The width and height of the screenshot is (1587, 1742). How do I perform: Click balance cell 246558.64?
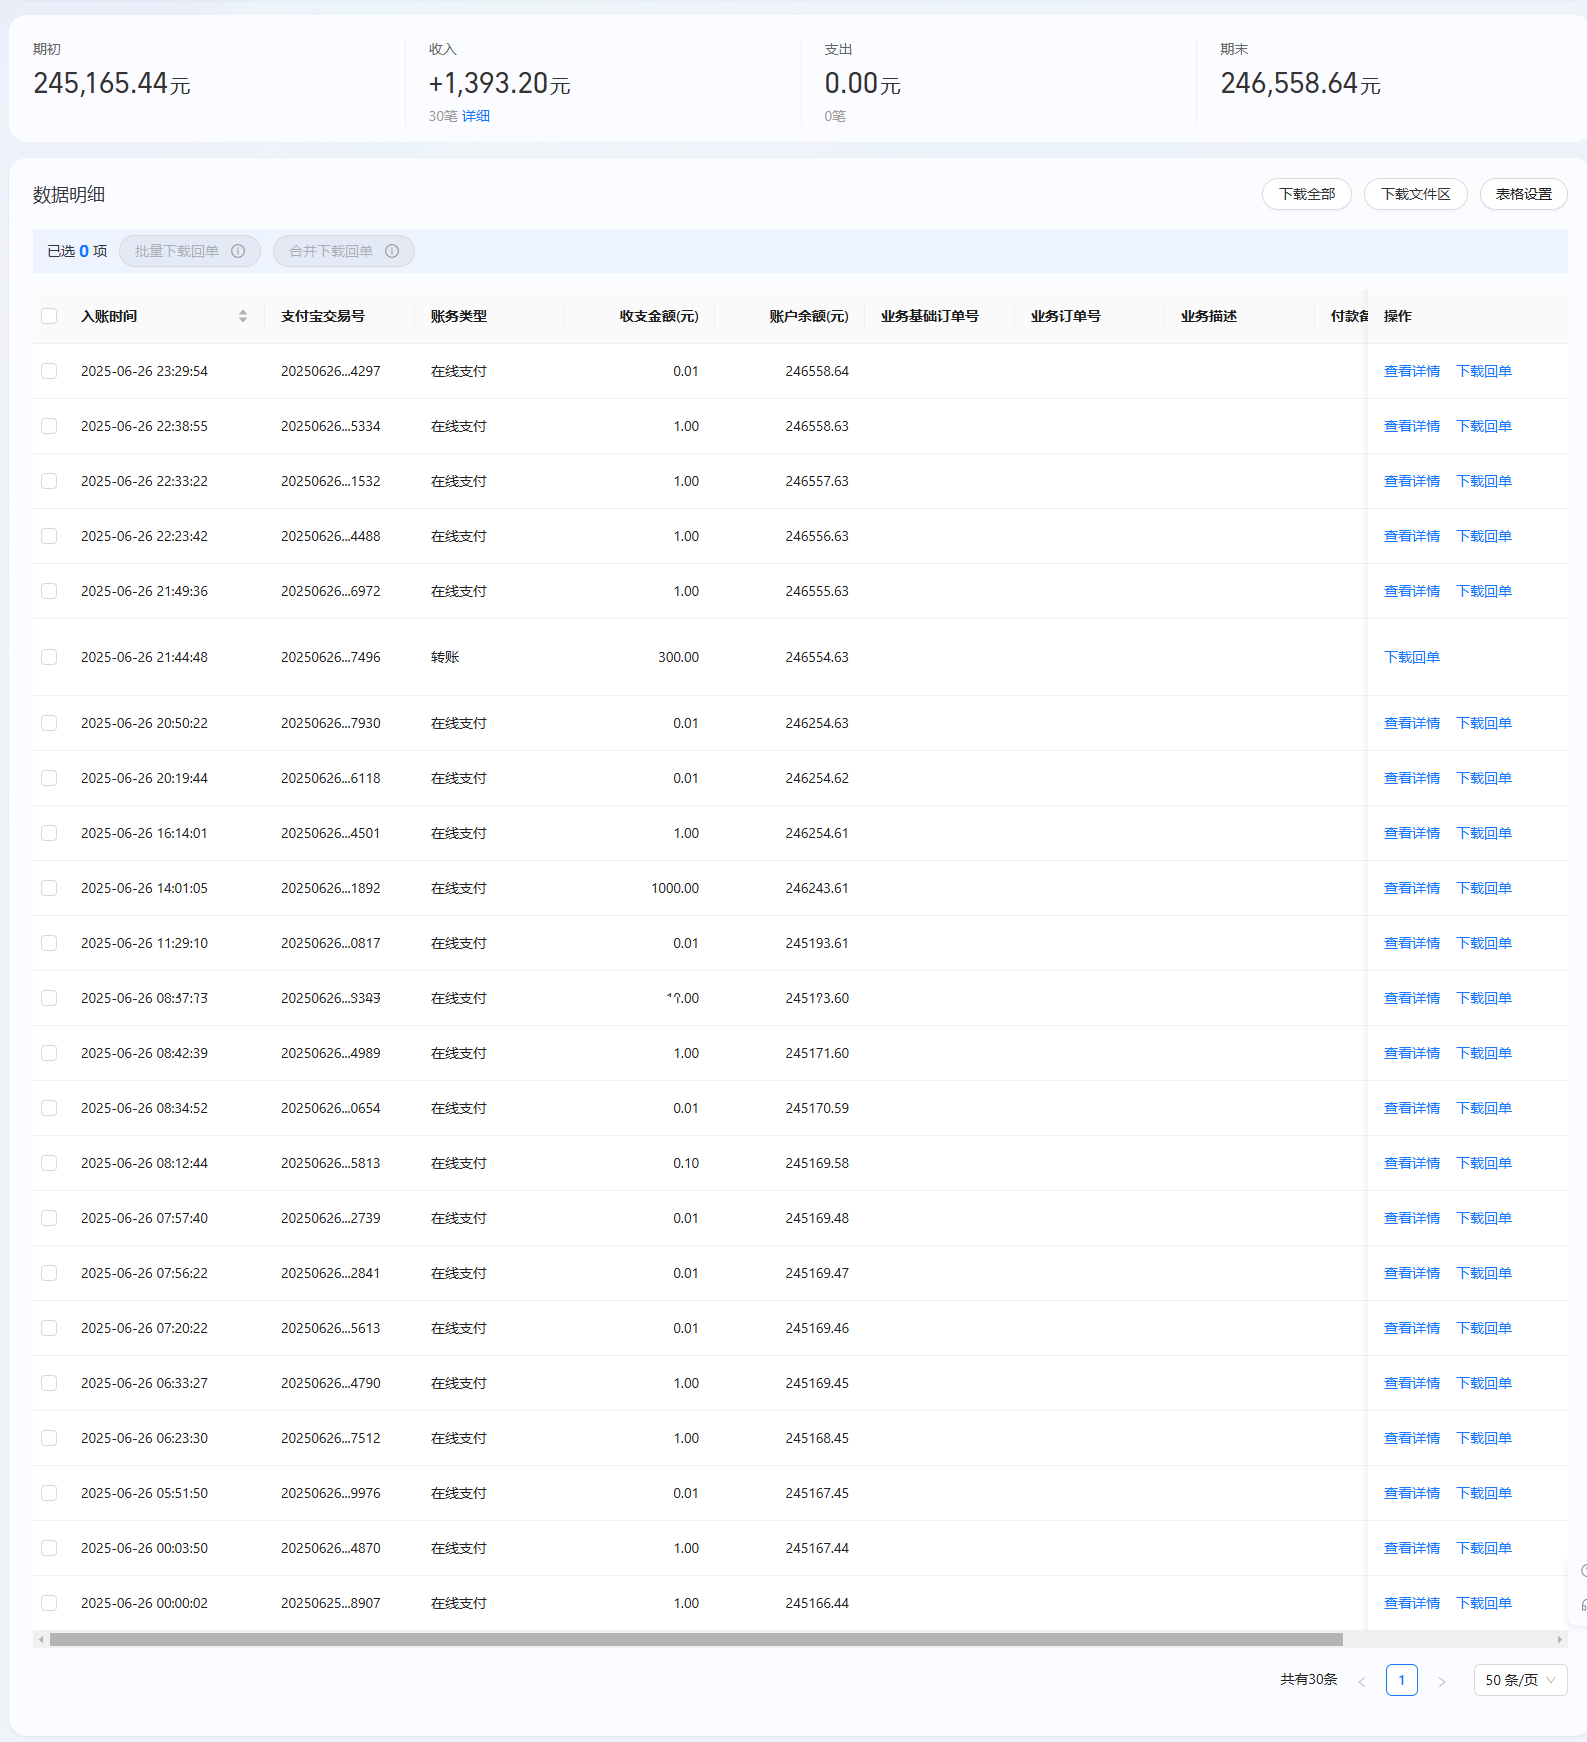point(817,371)
